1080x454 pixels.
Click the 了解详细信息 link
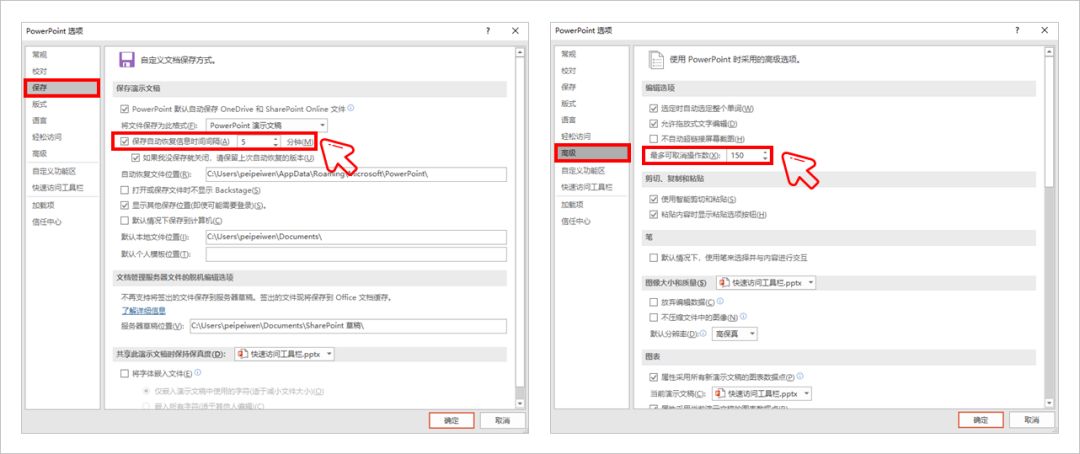pos(142,310)
